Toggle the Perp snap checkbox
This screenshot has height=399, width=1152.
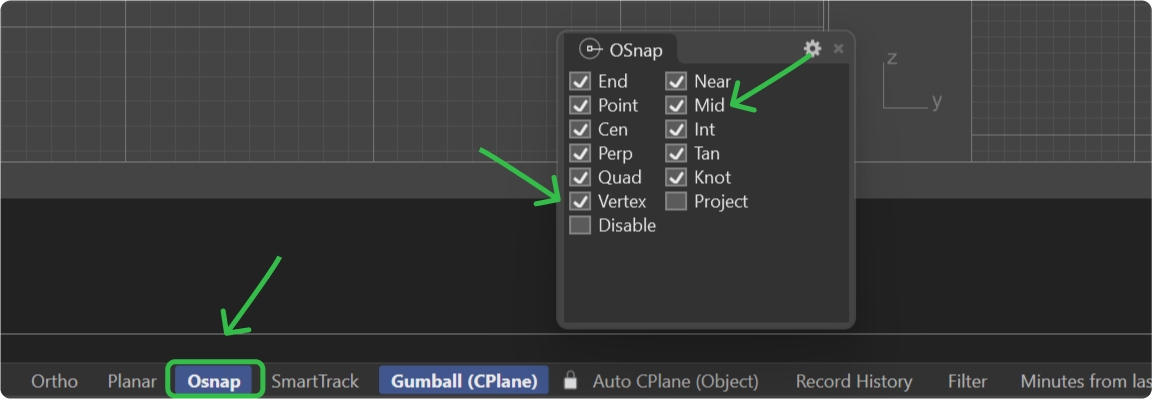580,153
